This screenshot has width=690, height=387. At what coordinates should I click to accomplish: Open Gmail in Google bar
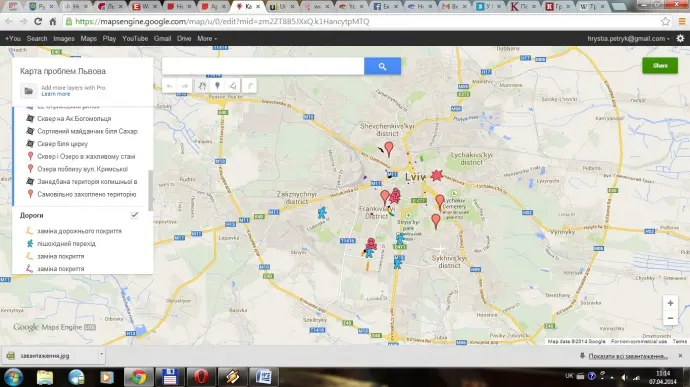click(x=162, y=38)
